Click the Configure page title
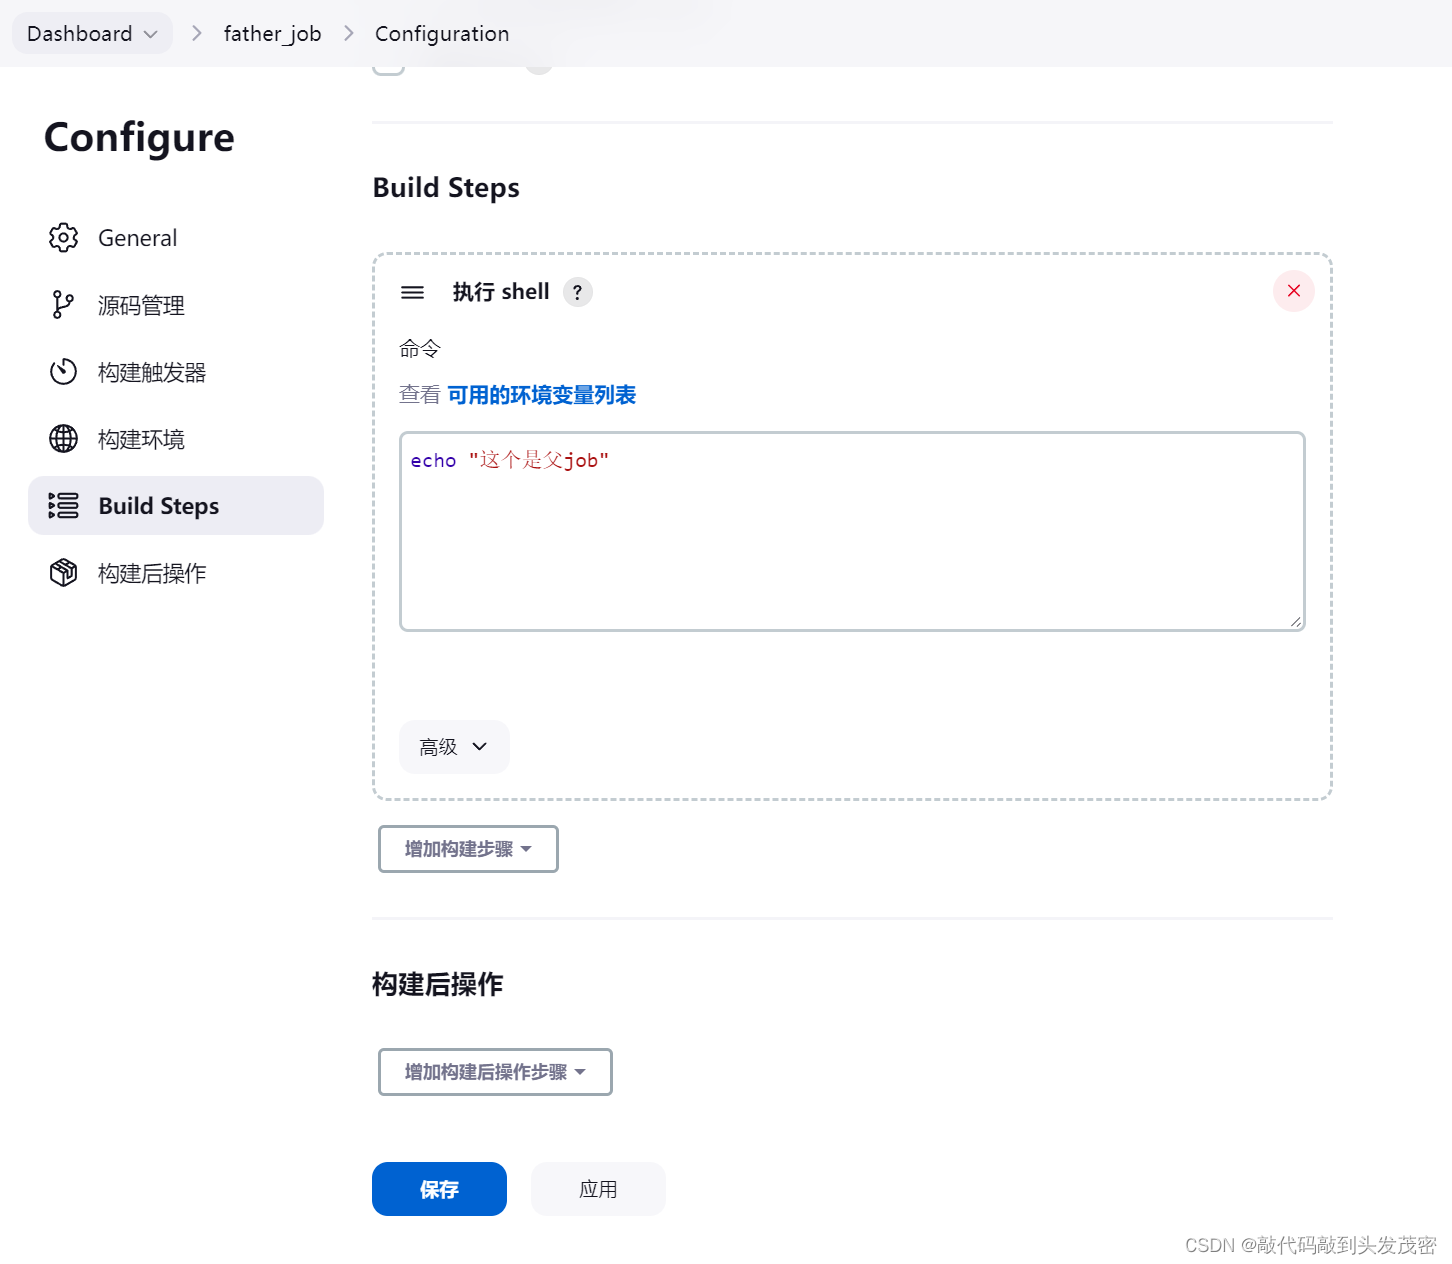 (x=139, y=138)
